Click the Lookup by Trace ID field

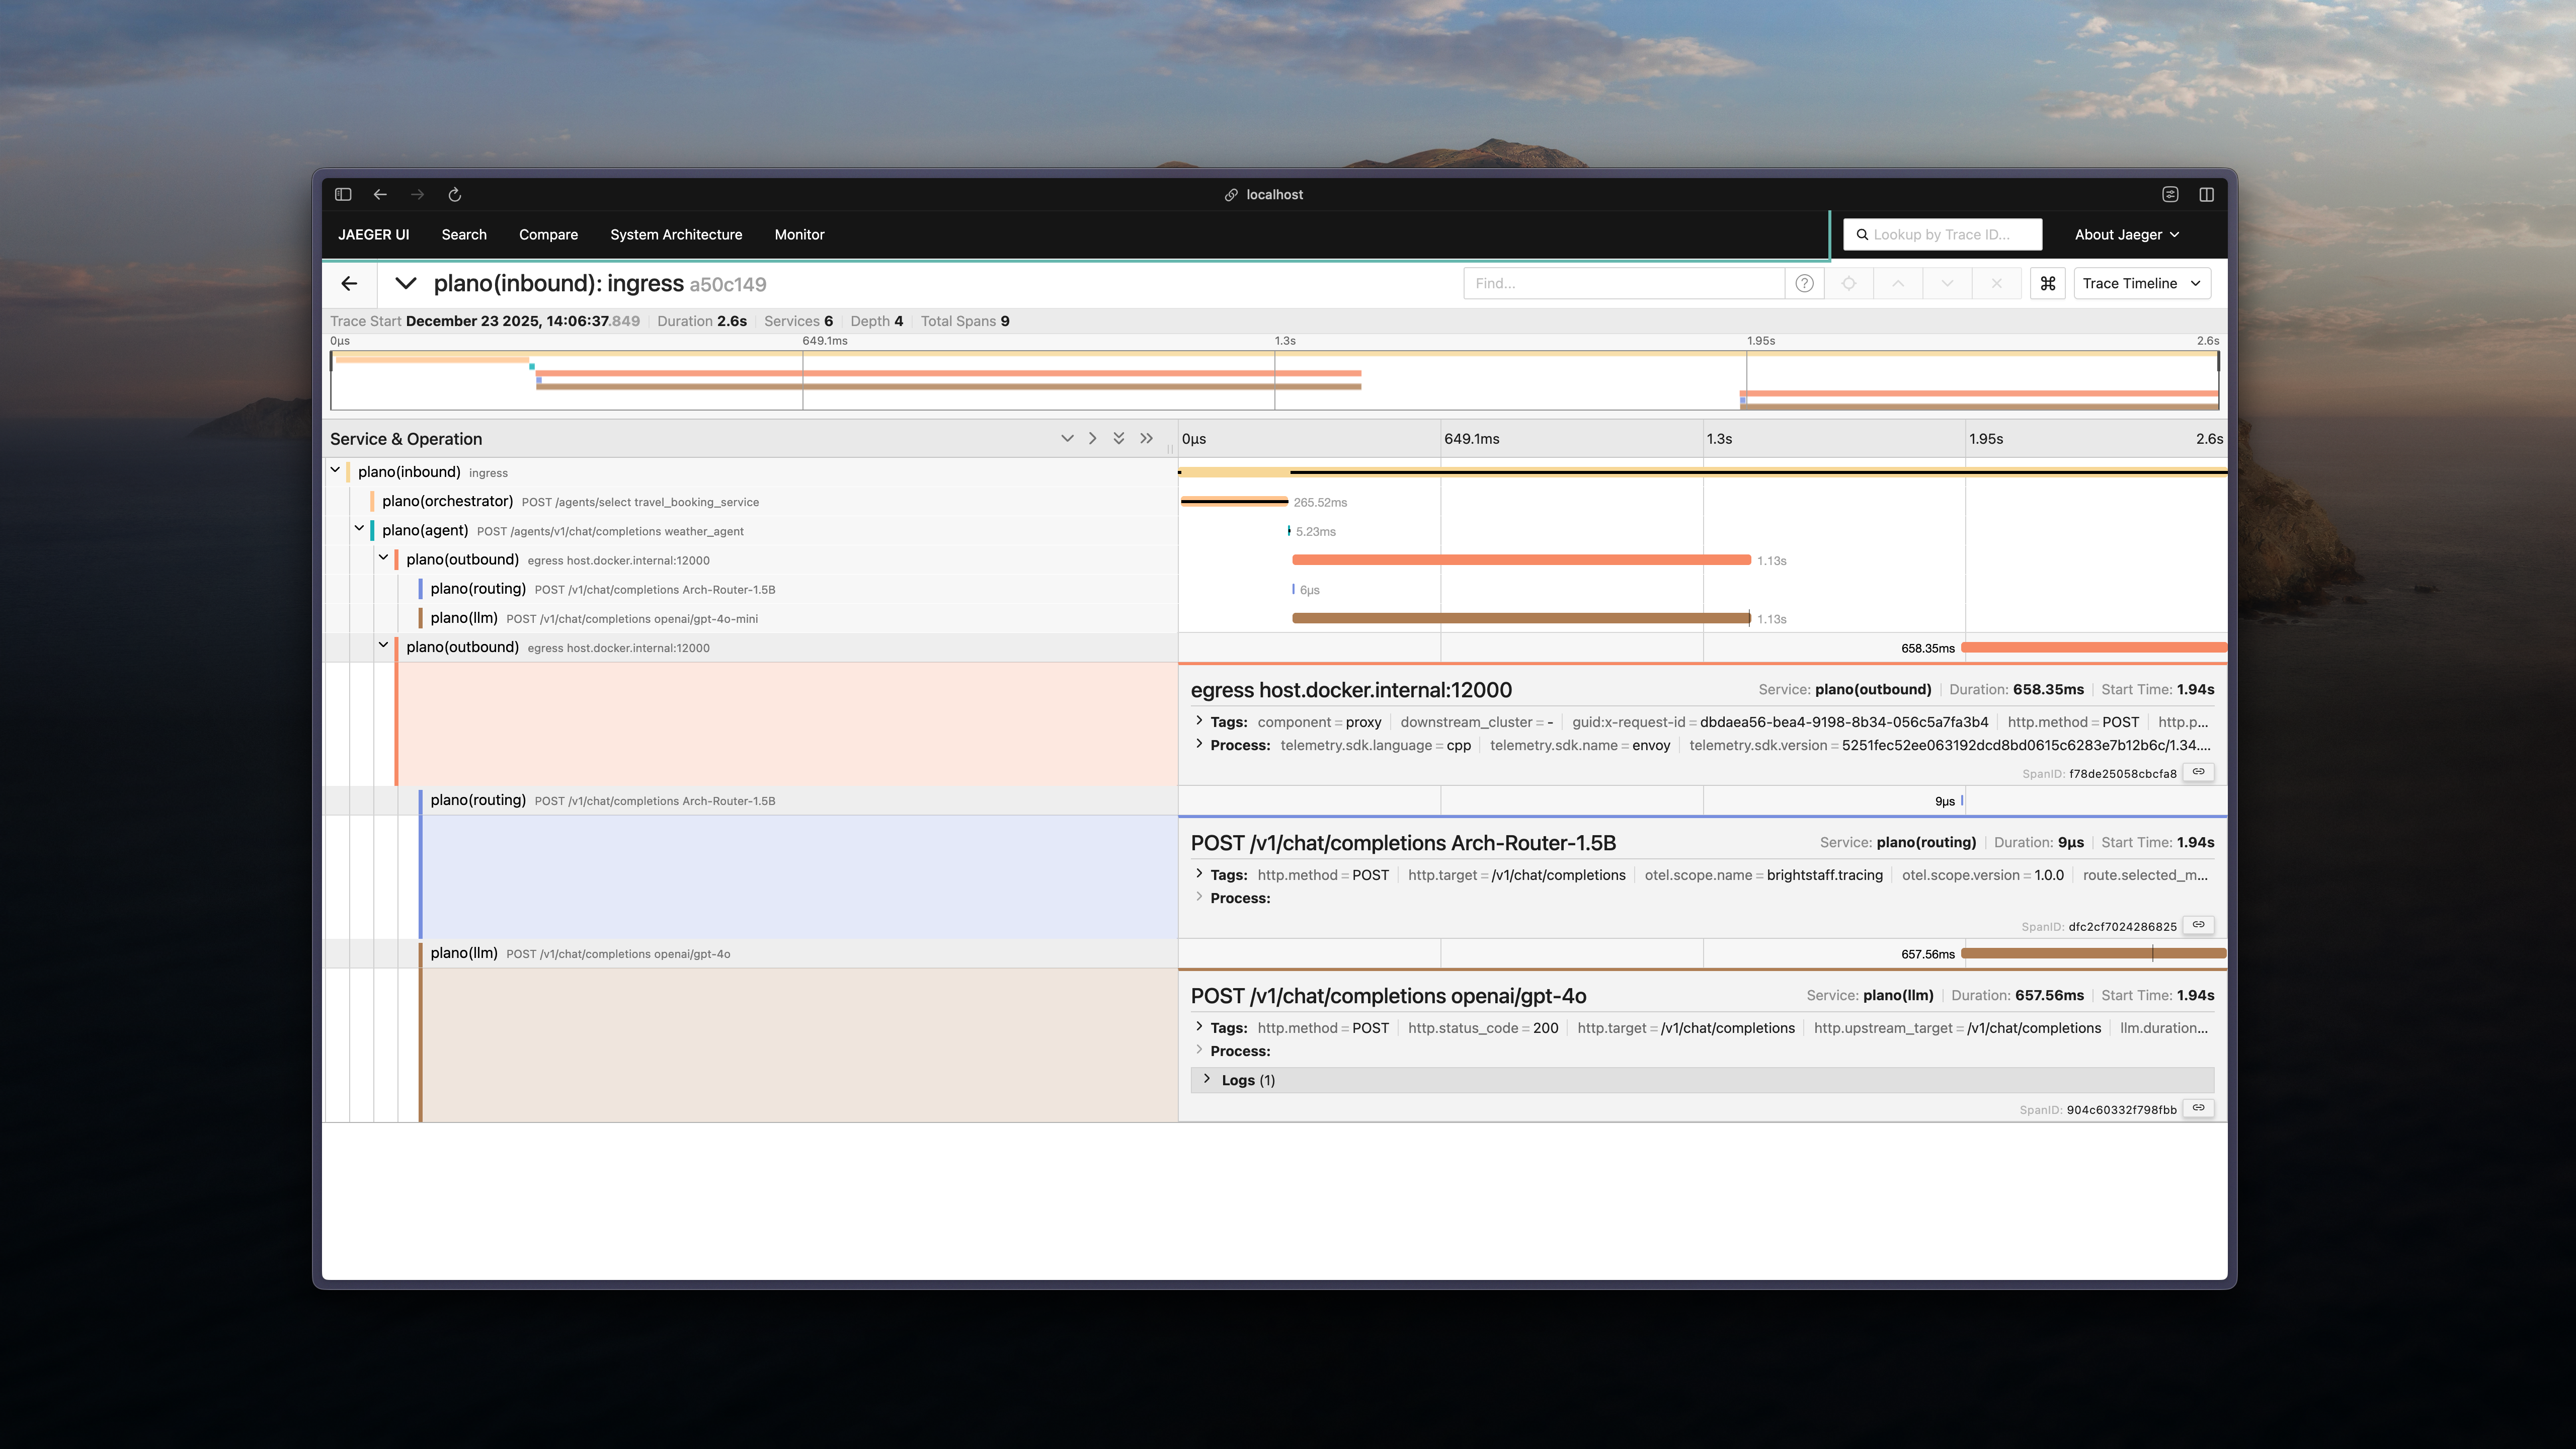(x=1942, y=235)
